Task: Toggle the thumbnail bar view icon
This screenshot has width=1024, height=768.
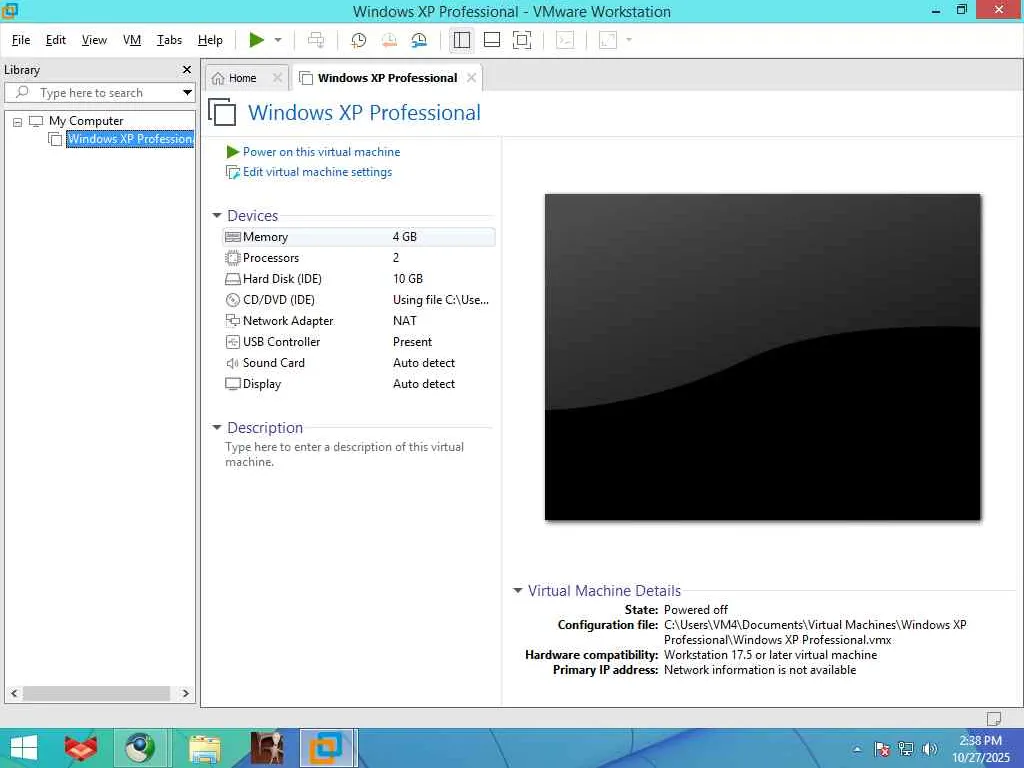Action: [x=492, y=40]
